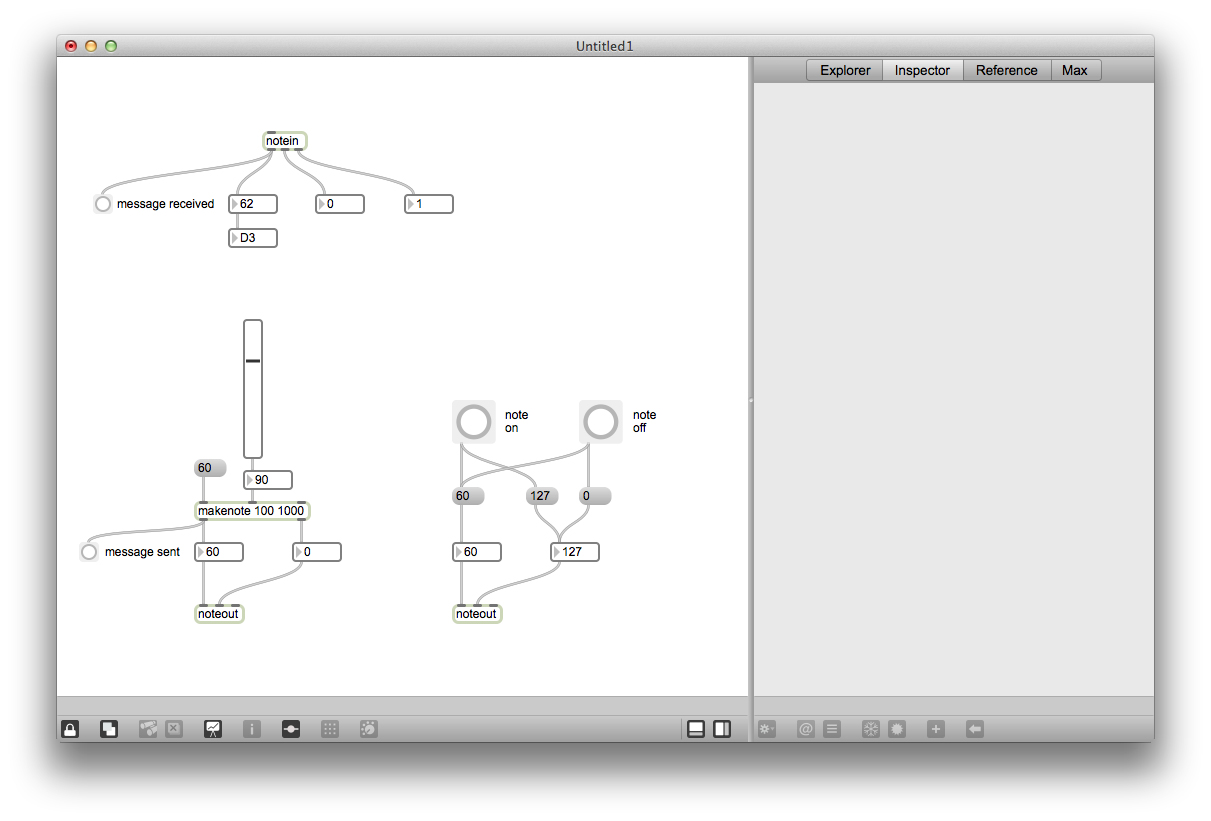Select the Max tab

[1075, 70]
